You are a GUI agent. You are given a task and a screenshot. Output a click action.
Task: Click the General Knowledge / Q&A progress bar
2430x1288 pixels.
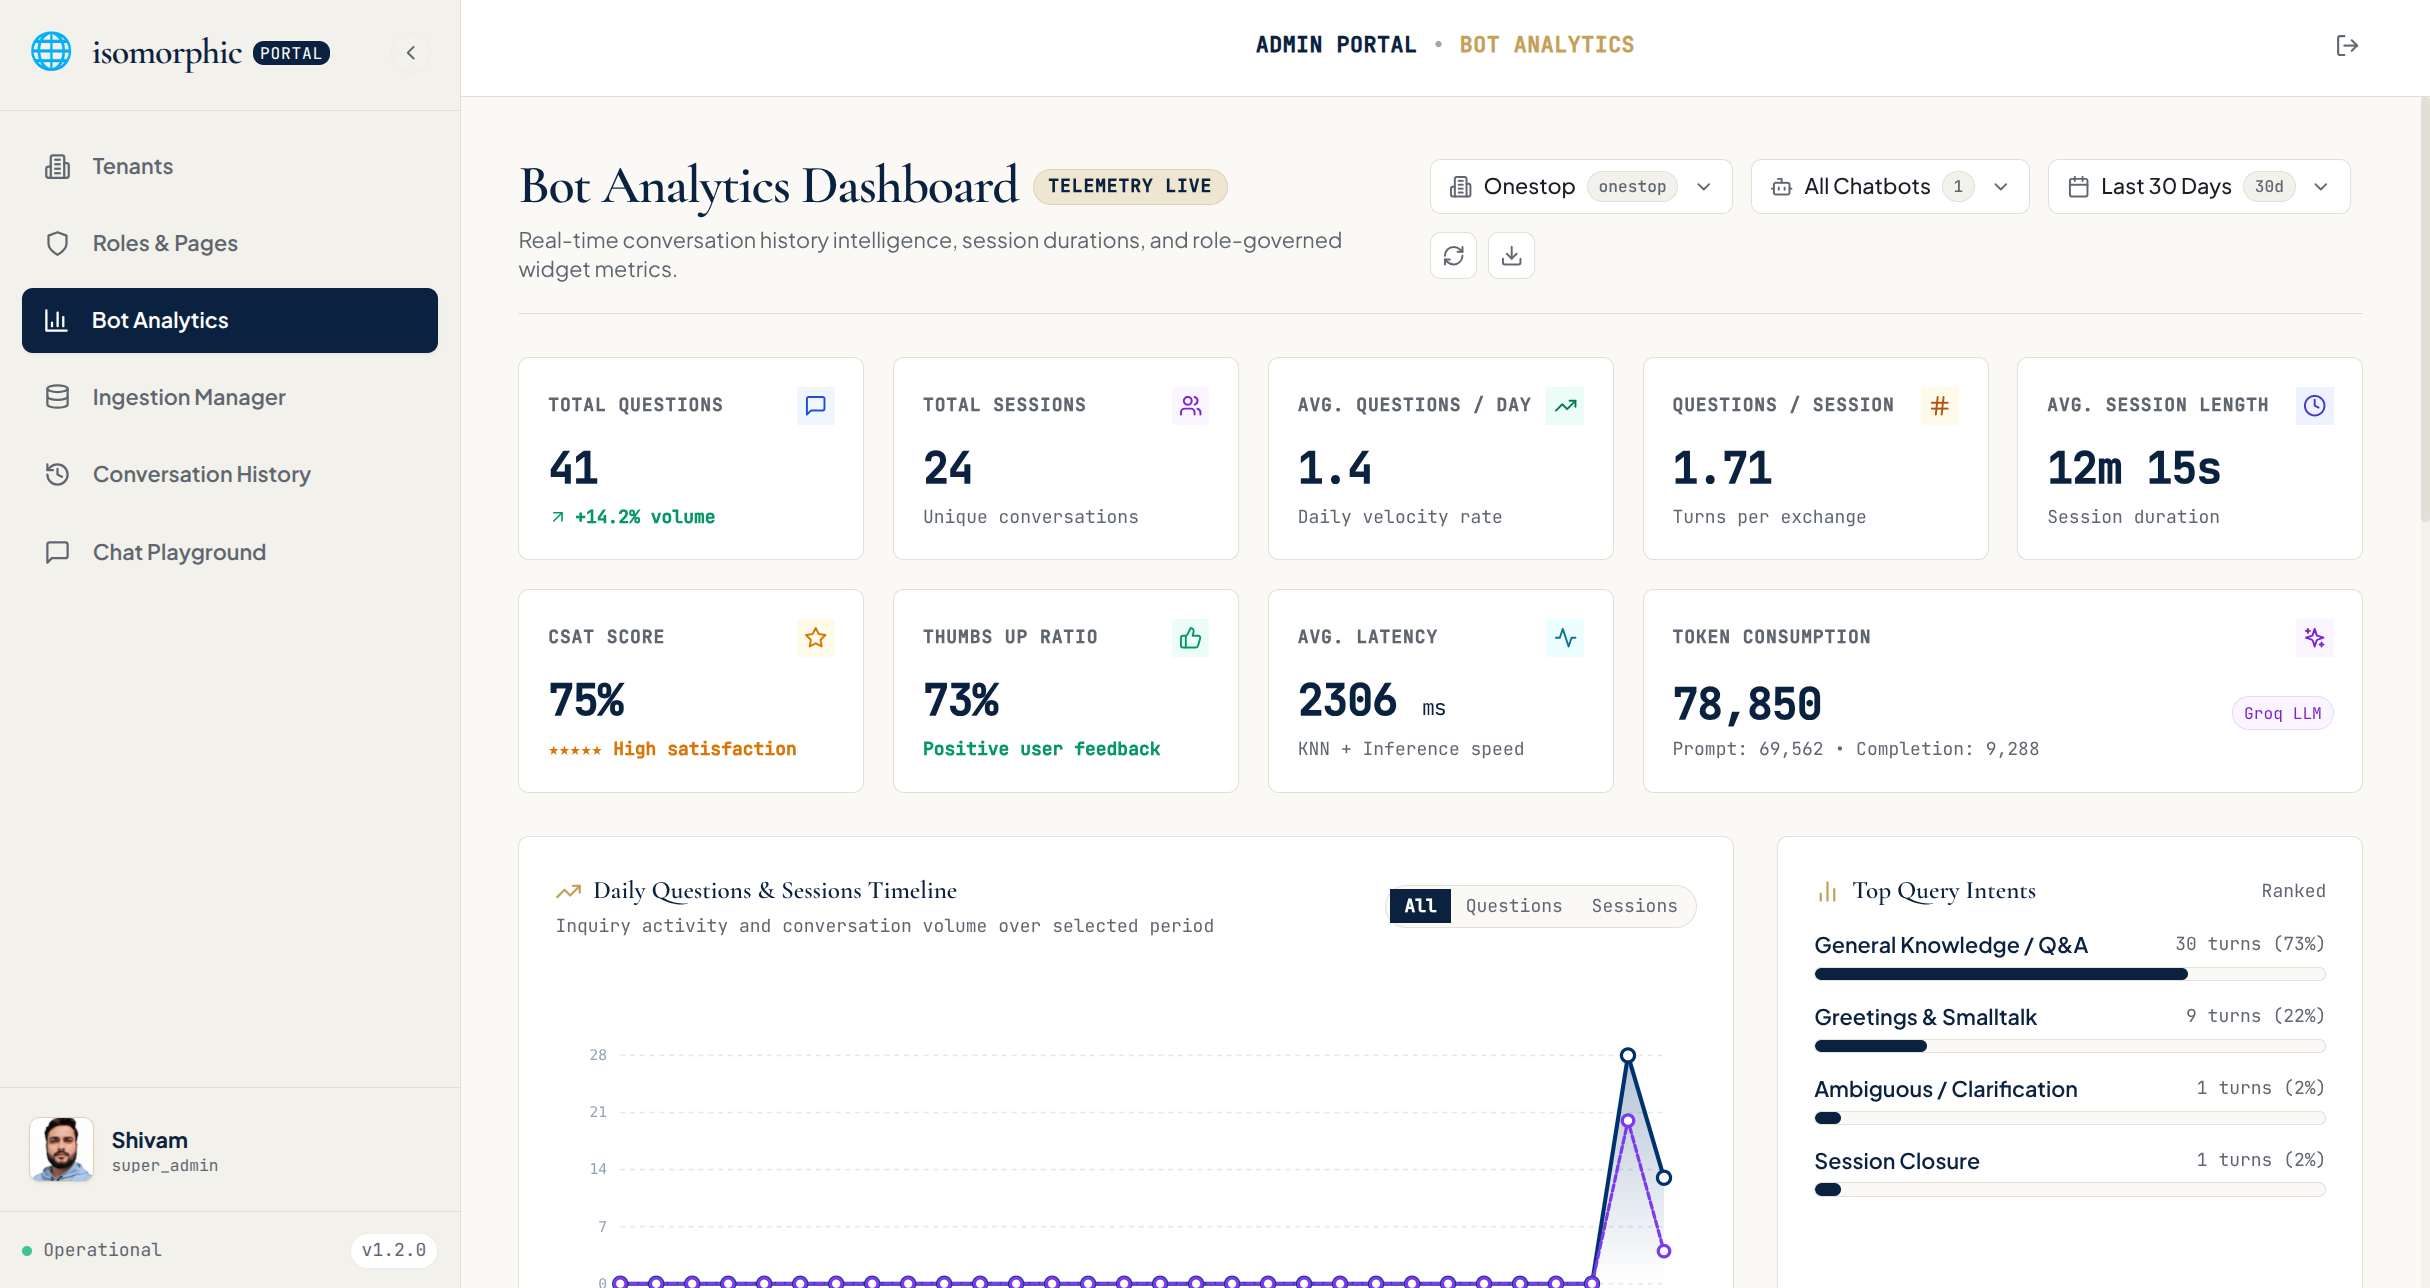2070,974
